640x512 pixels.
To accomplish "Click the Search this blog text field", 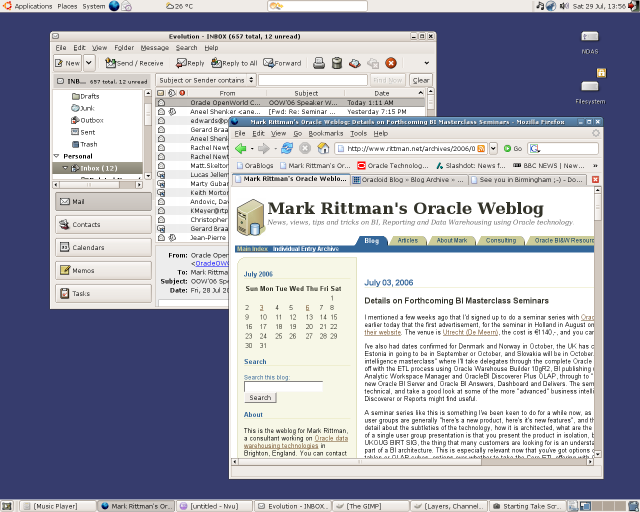I will [283, 386].
